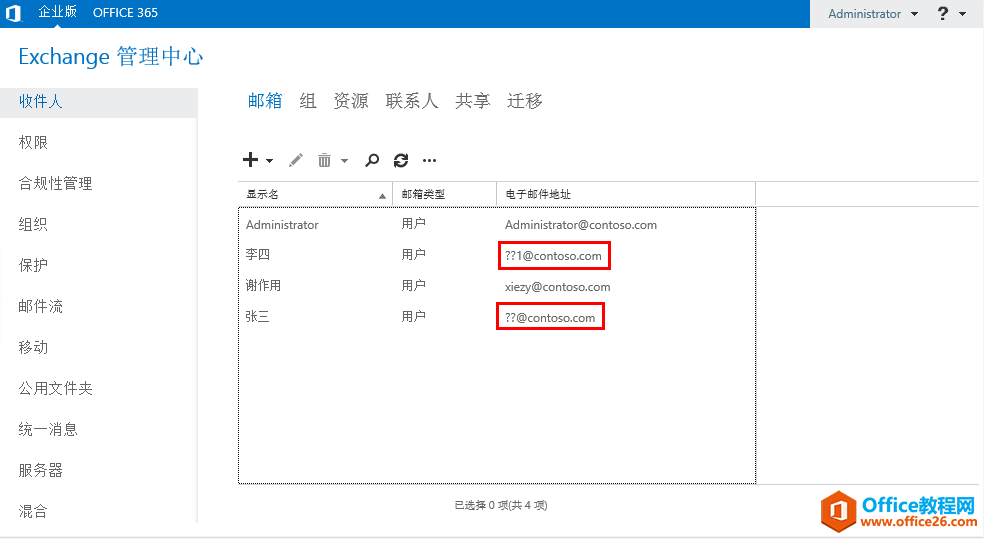Click the OFFICE 365 link in header
Image resolution: width=984 pixels, height=539 pixels.
tap(125, 14)
